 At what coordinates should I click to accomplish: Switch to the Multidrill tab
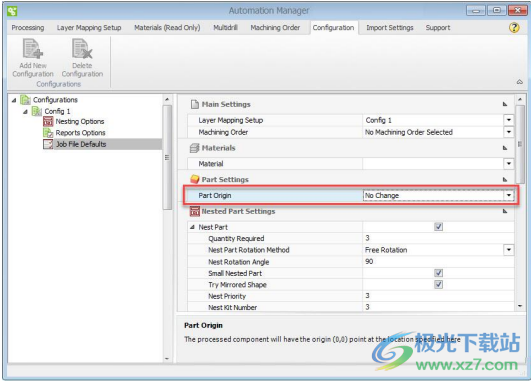tap(225, 28)
